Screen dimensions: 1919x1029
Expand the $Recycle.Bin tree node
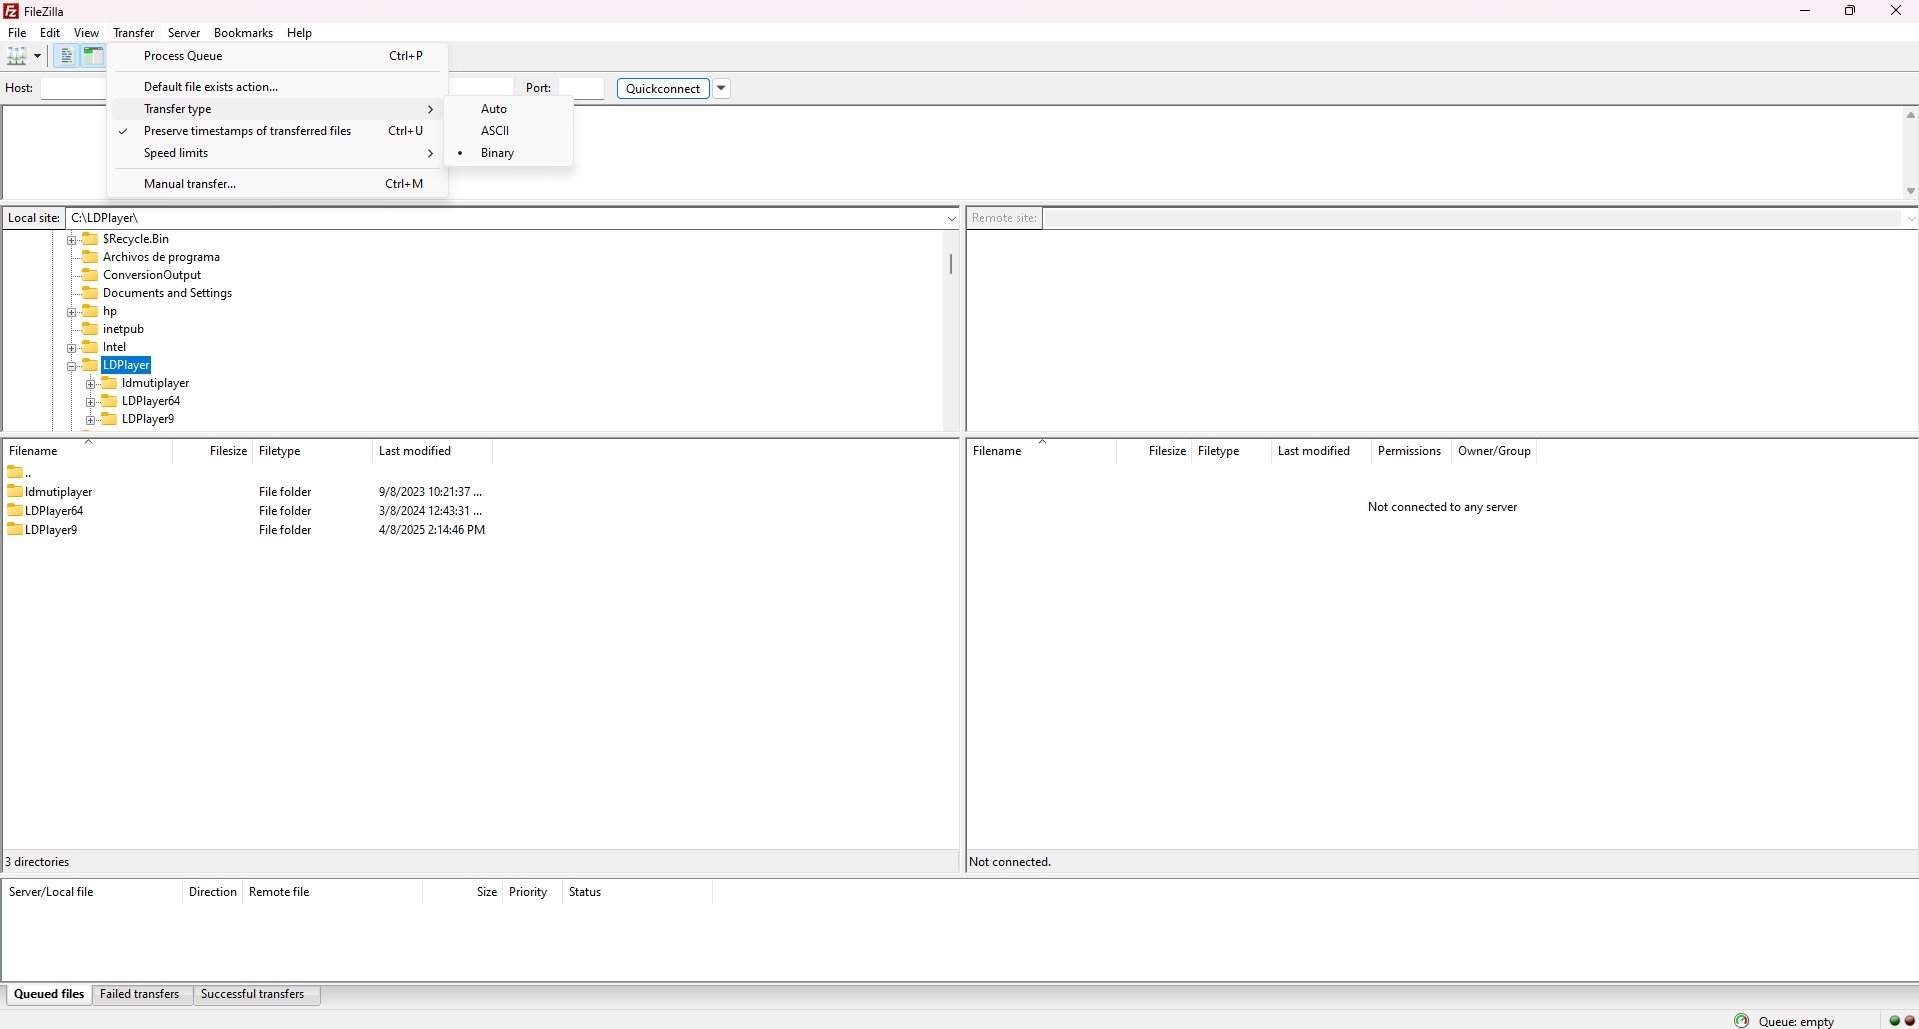pyautogui.click(x=72, y=240)
